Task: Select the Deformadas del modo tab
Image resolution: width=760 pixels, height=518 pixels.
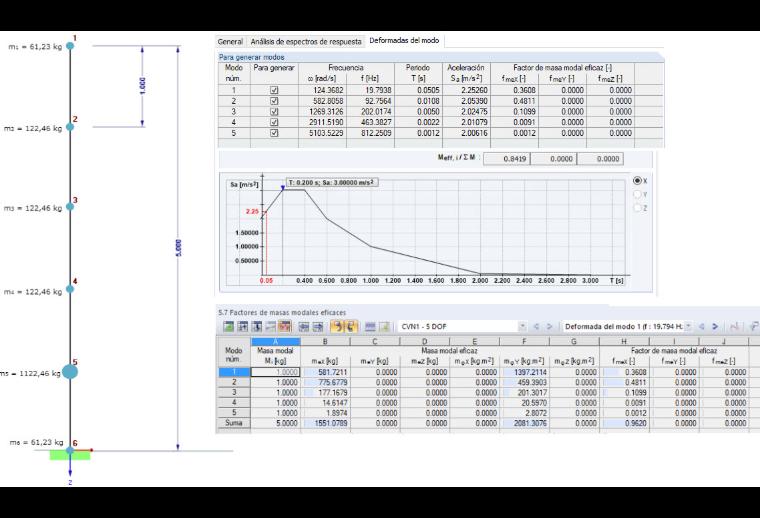Action: pos(404,41)
